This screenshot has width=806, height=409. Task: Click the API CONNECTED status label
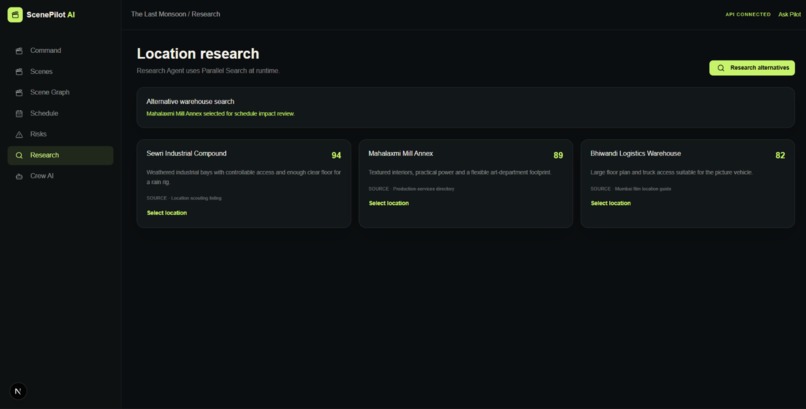748,14
